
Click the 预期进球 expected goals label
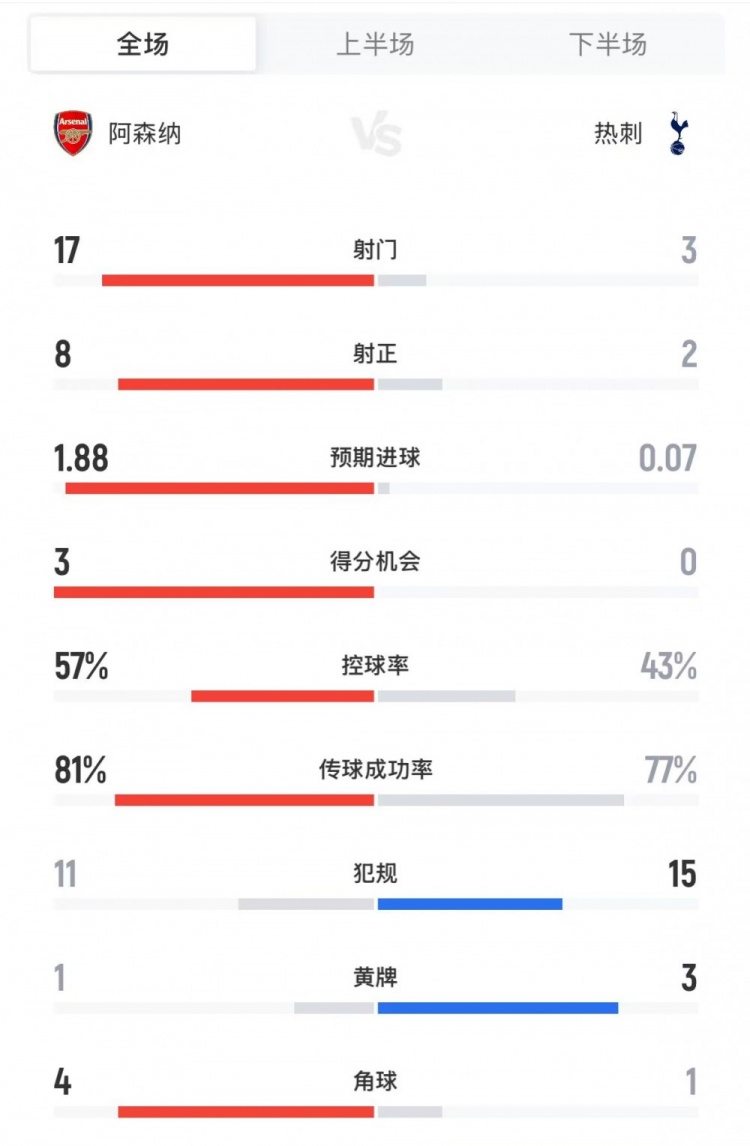click(375, 458)
